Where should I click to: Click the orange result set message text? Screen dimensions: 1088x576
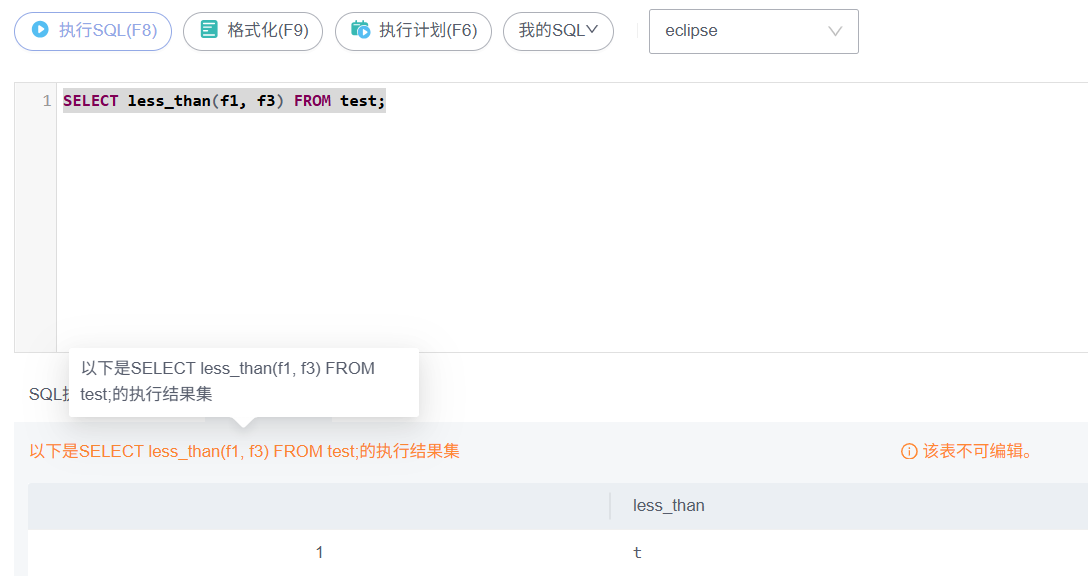(244, 451)
